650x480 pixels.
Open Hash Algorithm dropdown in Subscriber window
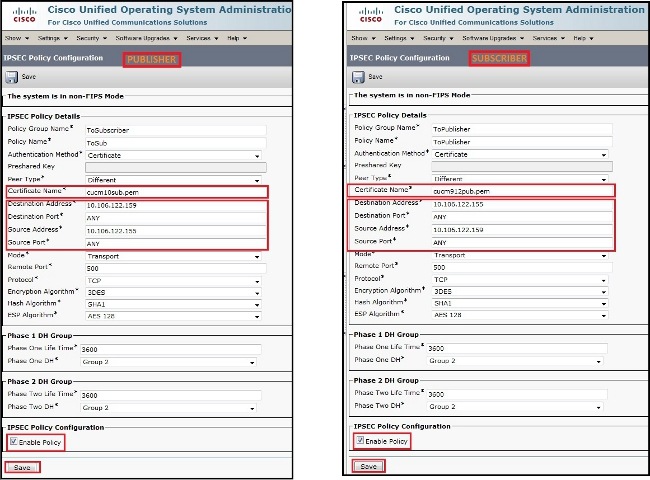click(x=520, y=303)
